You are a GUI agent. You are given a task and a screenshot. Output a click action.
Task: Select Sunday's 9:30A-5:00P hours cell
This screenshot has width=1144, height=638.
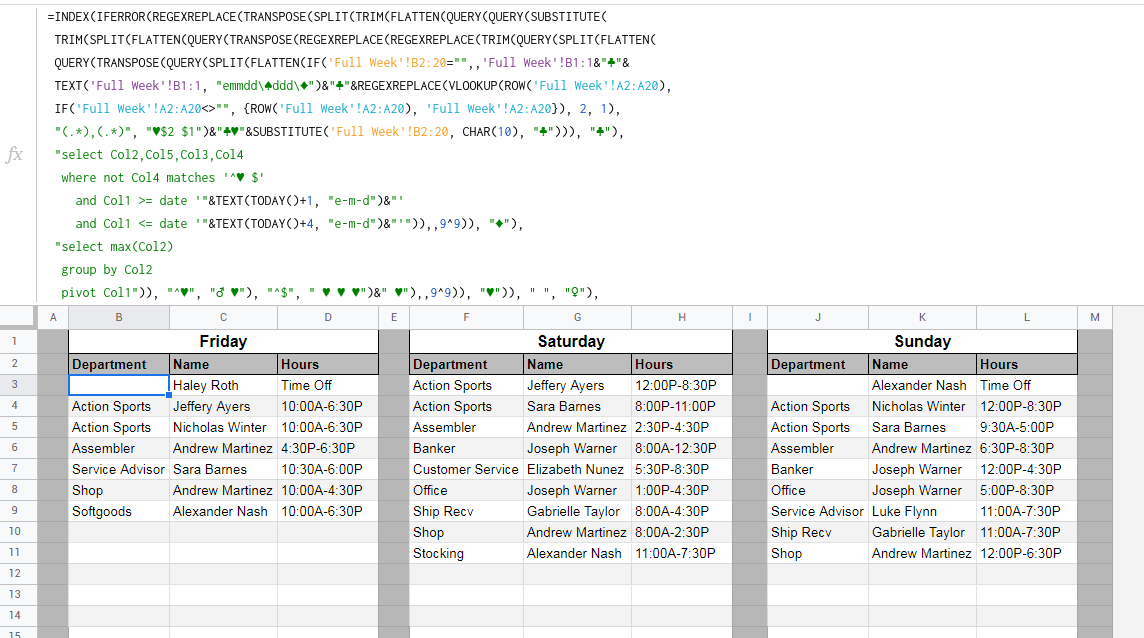click(x=1027, y=428)
